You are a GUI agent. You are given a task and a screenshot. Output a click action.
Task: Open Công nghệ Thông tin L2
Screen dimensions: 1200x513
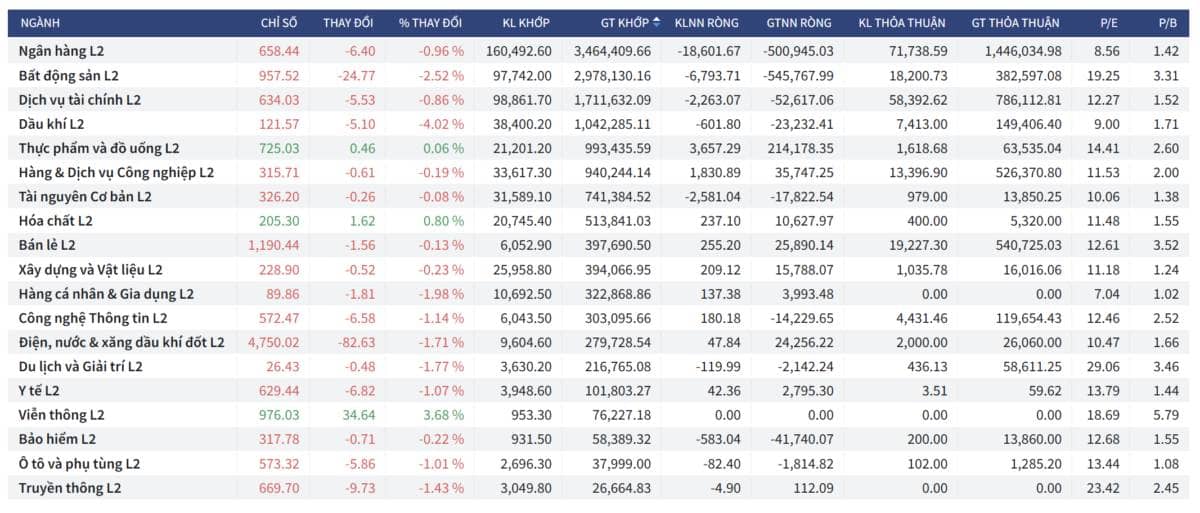91,317
